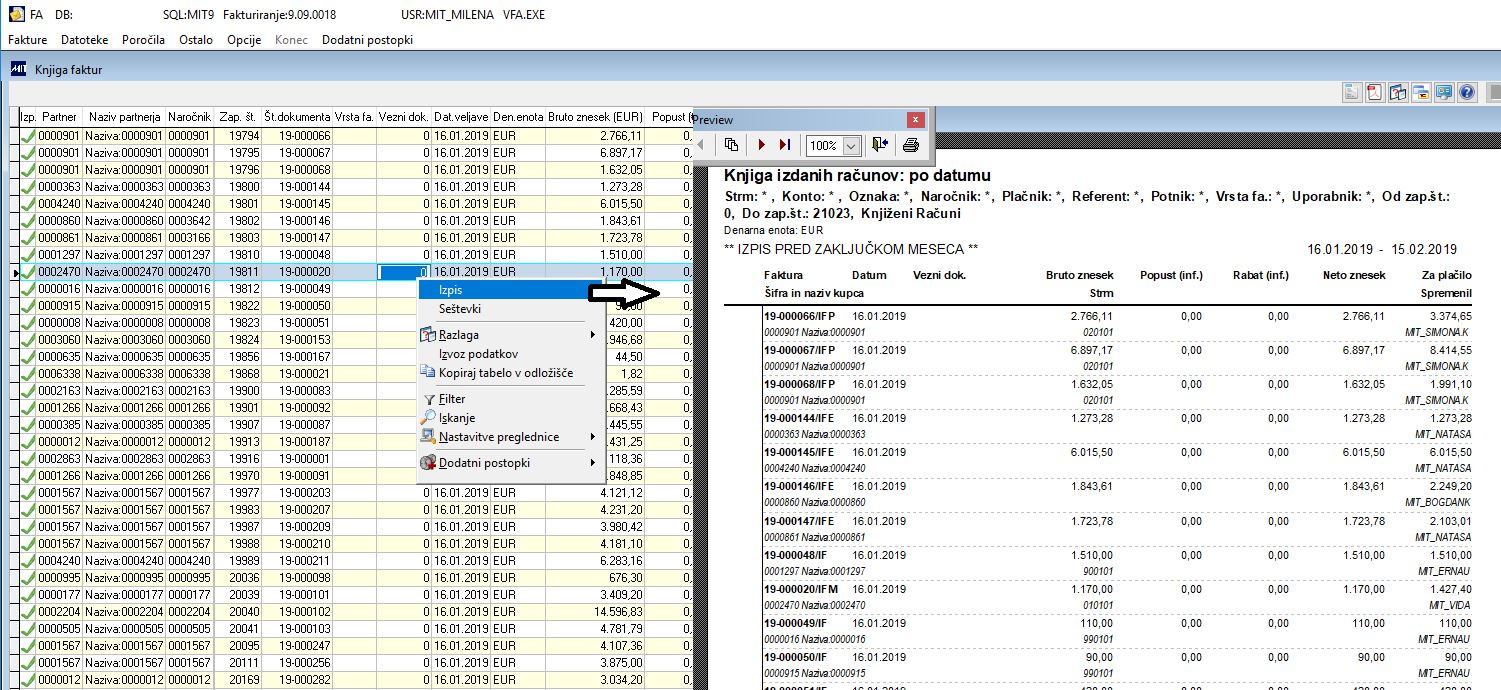Jump to the last preview page
Image resolution: width=1501 pixels, height=690 pixels.
pyautogui.click(x=785, y=145)
